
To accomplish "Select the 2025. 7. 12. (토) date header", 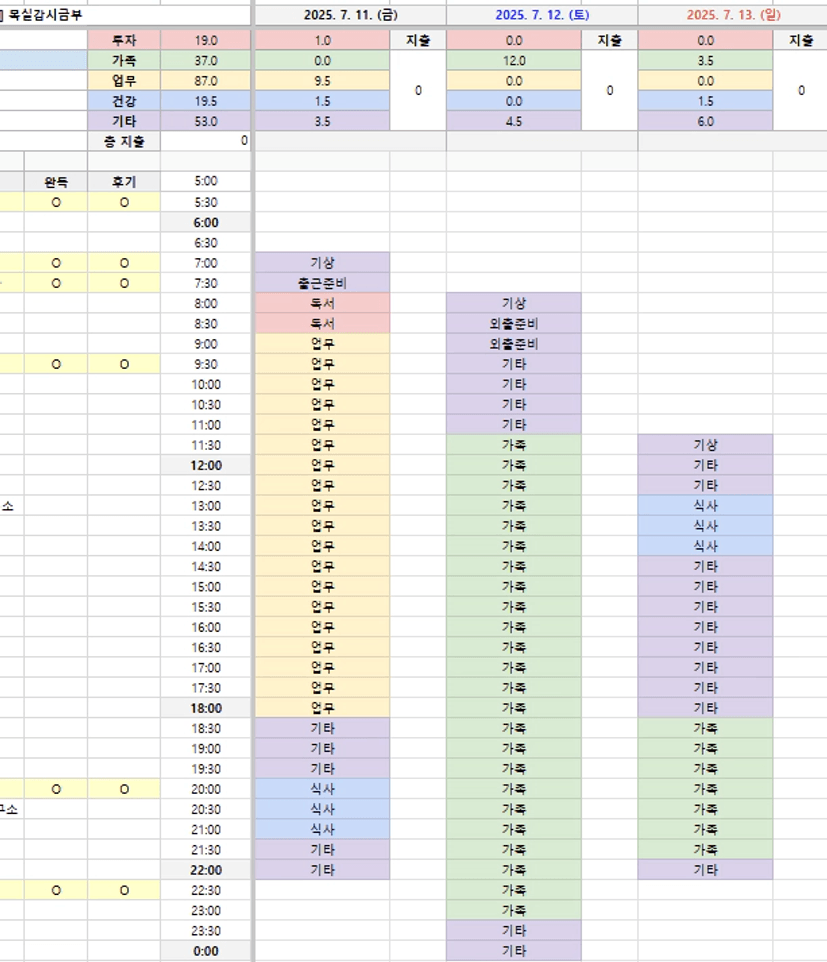I will coord(542,15).
